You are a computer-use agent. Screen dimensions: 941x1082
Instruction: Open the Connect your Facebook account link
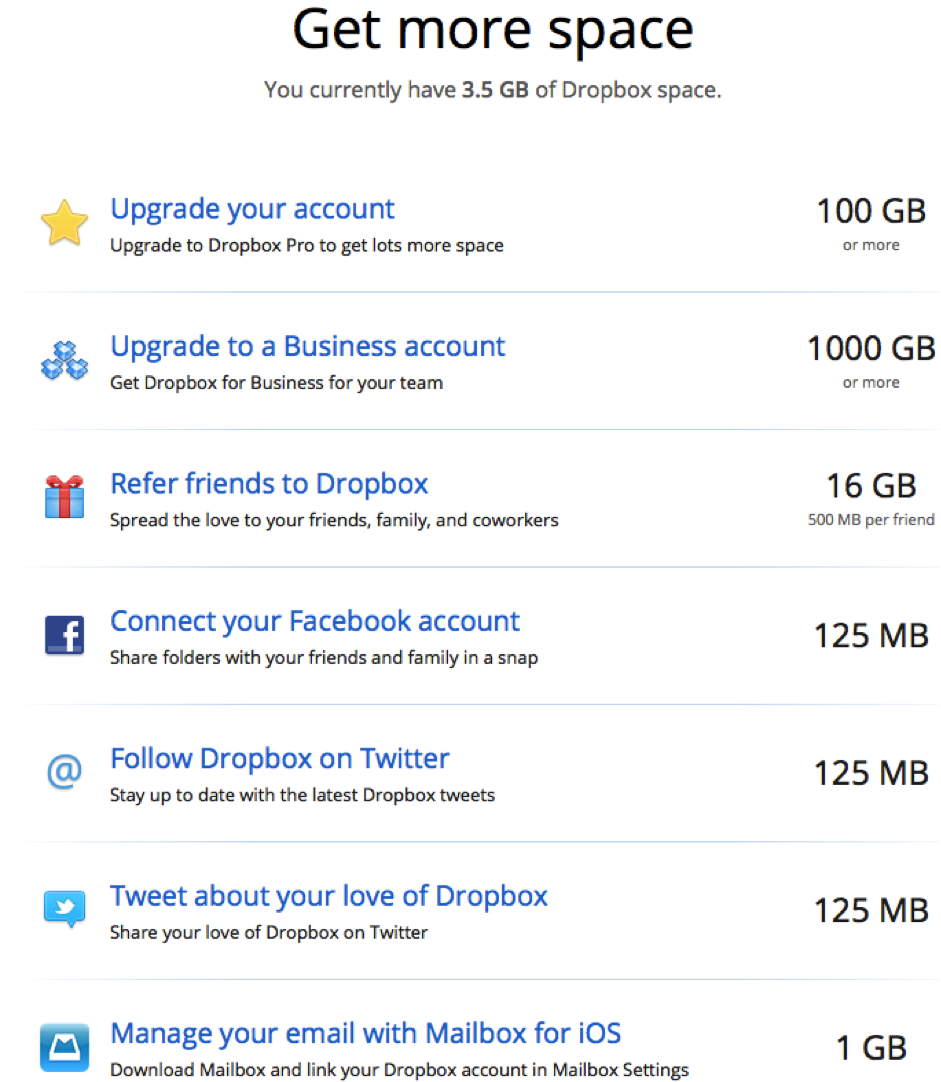coord(315,621)
